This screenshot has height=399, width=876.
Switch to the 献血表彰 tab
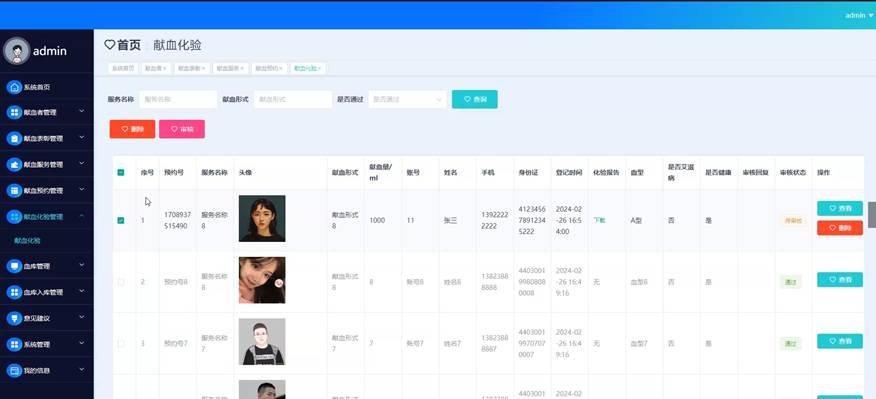pos(192,68)
